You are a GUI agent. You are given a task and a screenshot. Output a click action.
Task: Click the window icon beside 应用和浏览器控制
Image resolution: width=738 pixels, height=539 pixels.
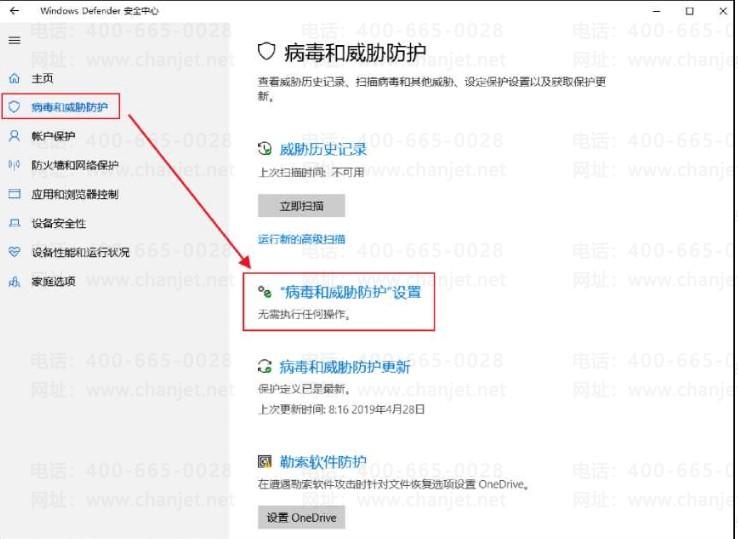(x=15, y=194)
